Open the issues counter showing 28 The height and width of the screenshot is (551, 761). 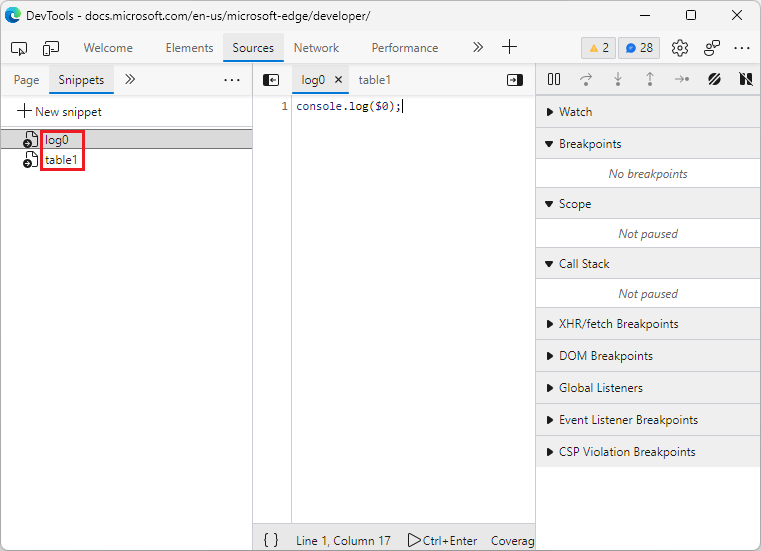(639, 48)
